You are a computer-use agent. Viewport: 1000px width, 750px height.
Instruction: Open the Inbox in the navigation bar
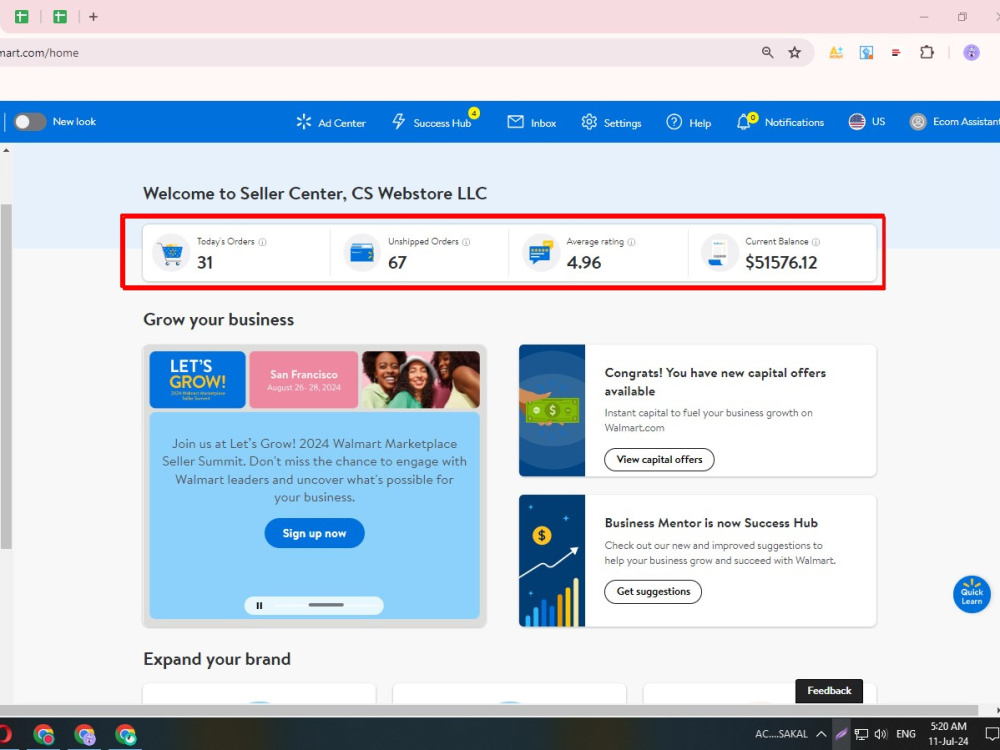pyautogui.click(x=531, y=122)
